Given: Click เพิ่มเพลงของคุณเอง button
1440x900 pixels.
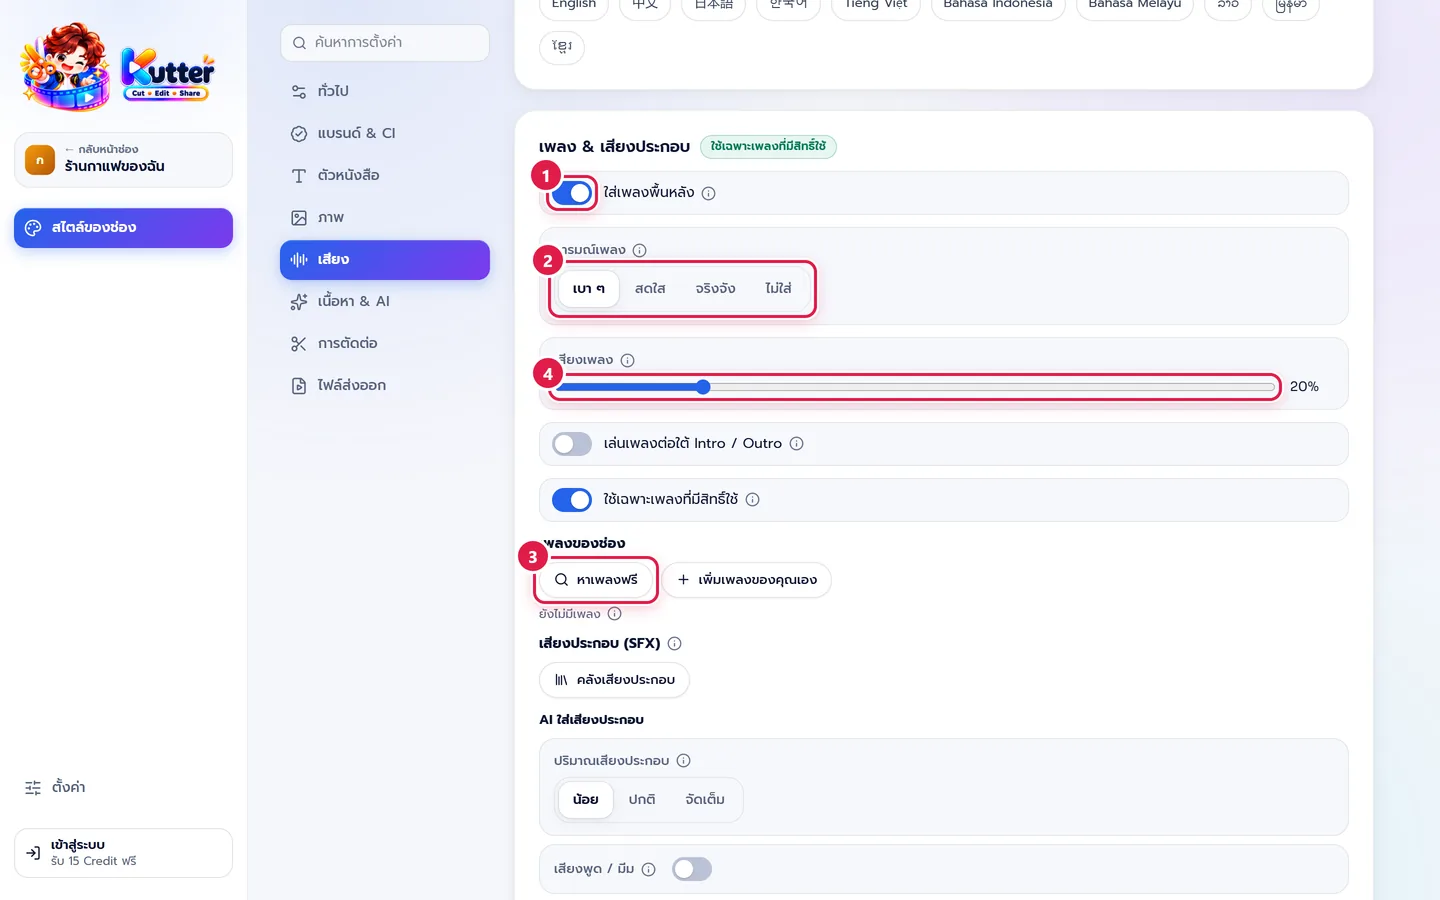Looking at the screenshot, I should [x=747, y=580].
